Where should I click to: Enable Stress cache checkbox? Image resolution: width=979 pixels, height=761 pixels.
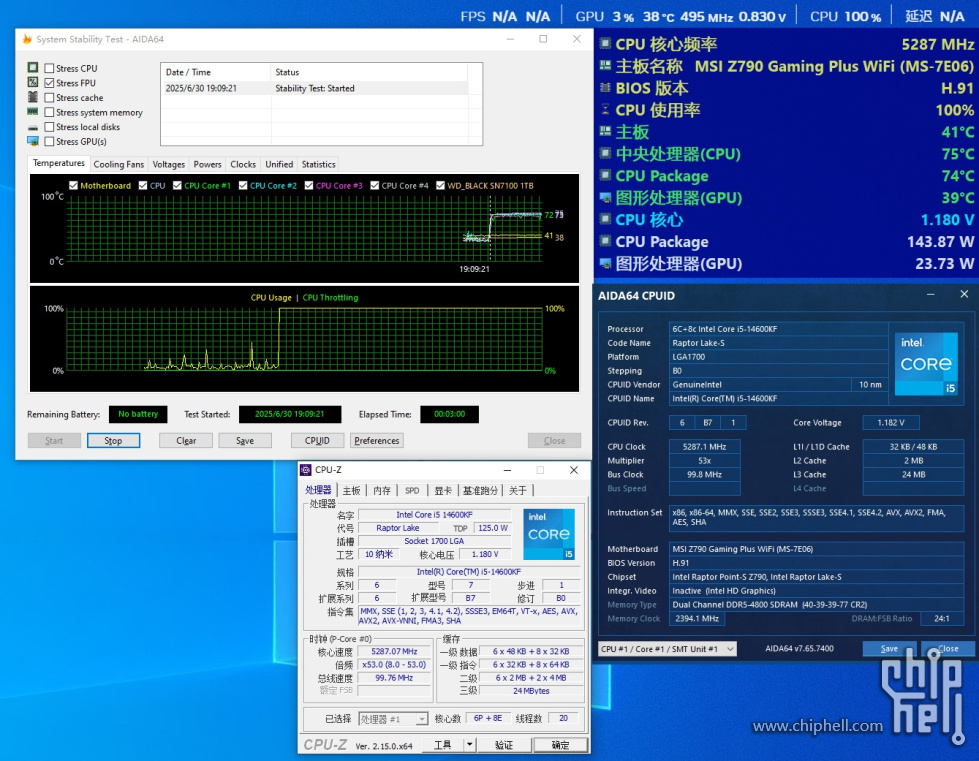pyautogui.click(x=49, y=97)
